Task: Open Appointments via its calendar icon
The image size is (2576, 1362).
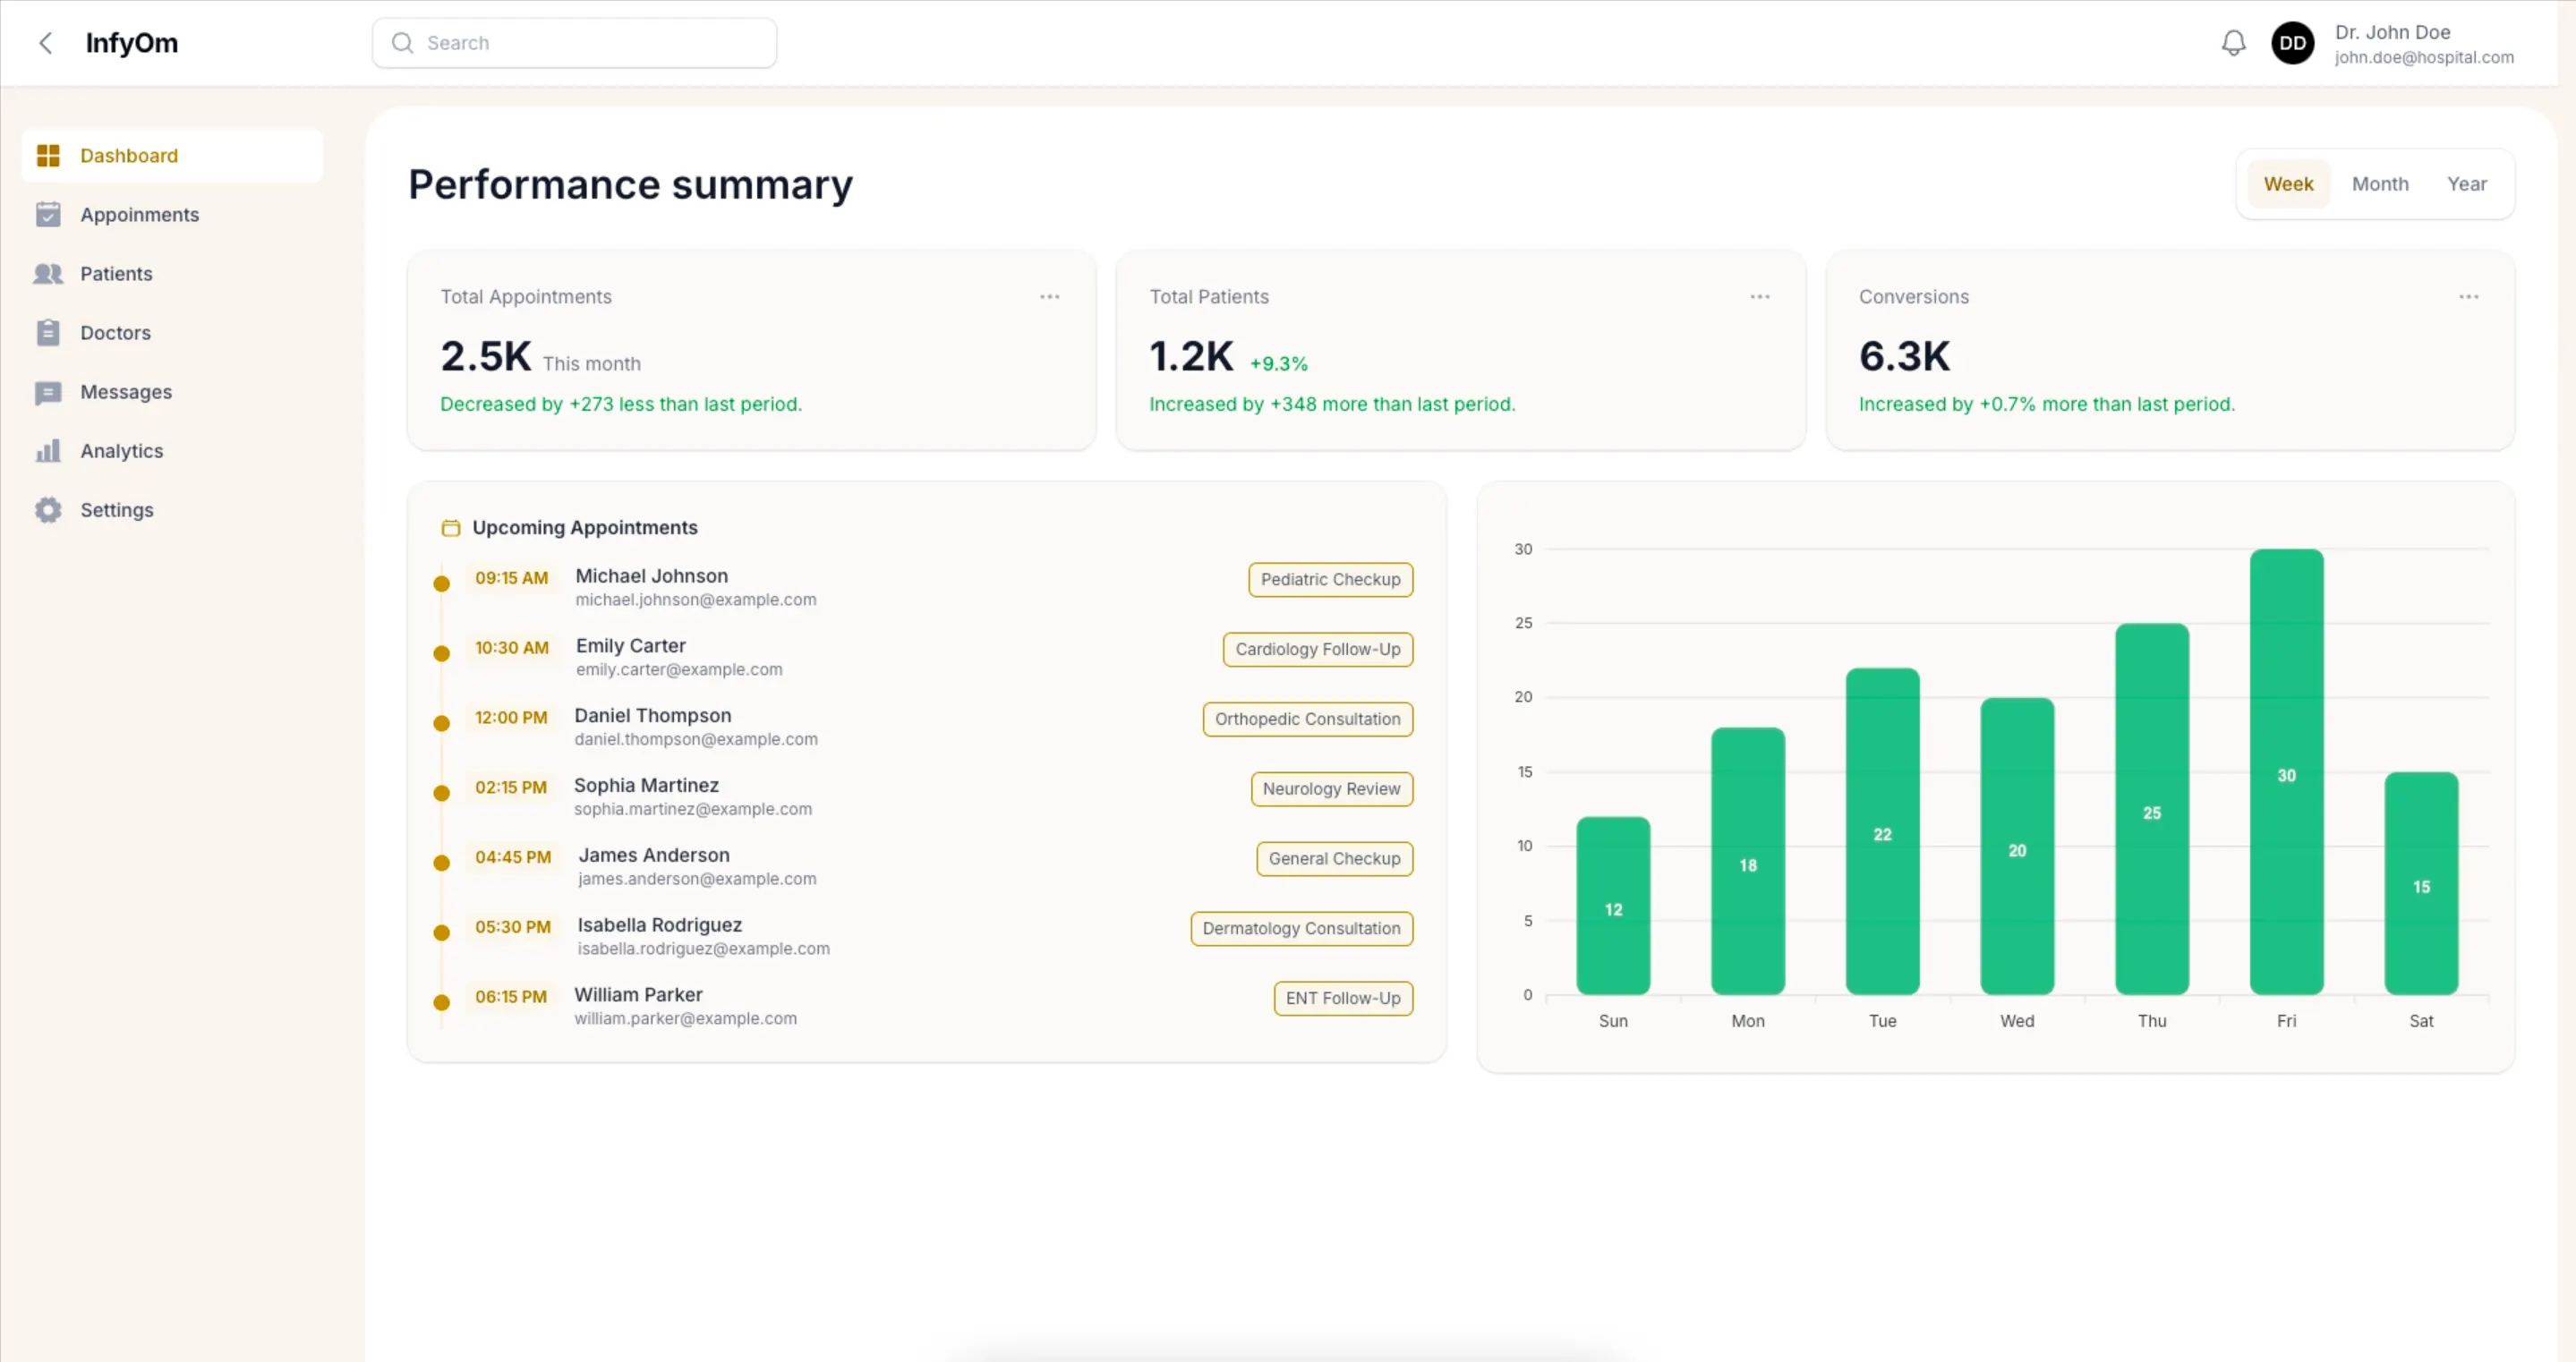Action: 48,214
